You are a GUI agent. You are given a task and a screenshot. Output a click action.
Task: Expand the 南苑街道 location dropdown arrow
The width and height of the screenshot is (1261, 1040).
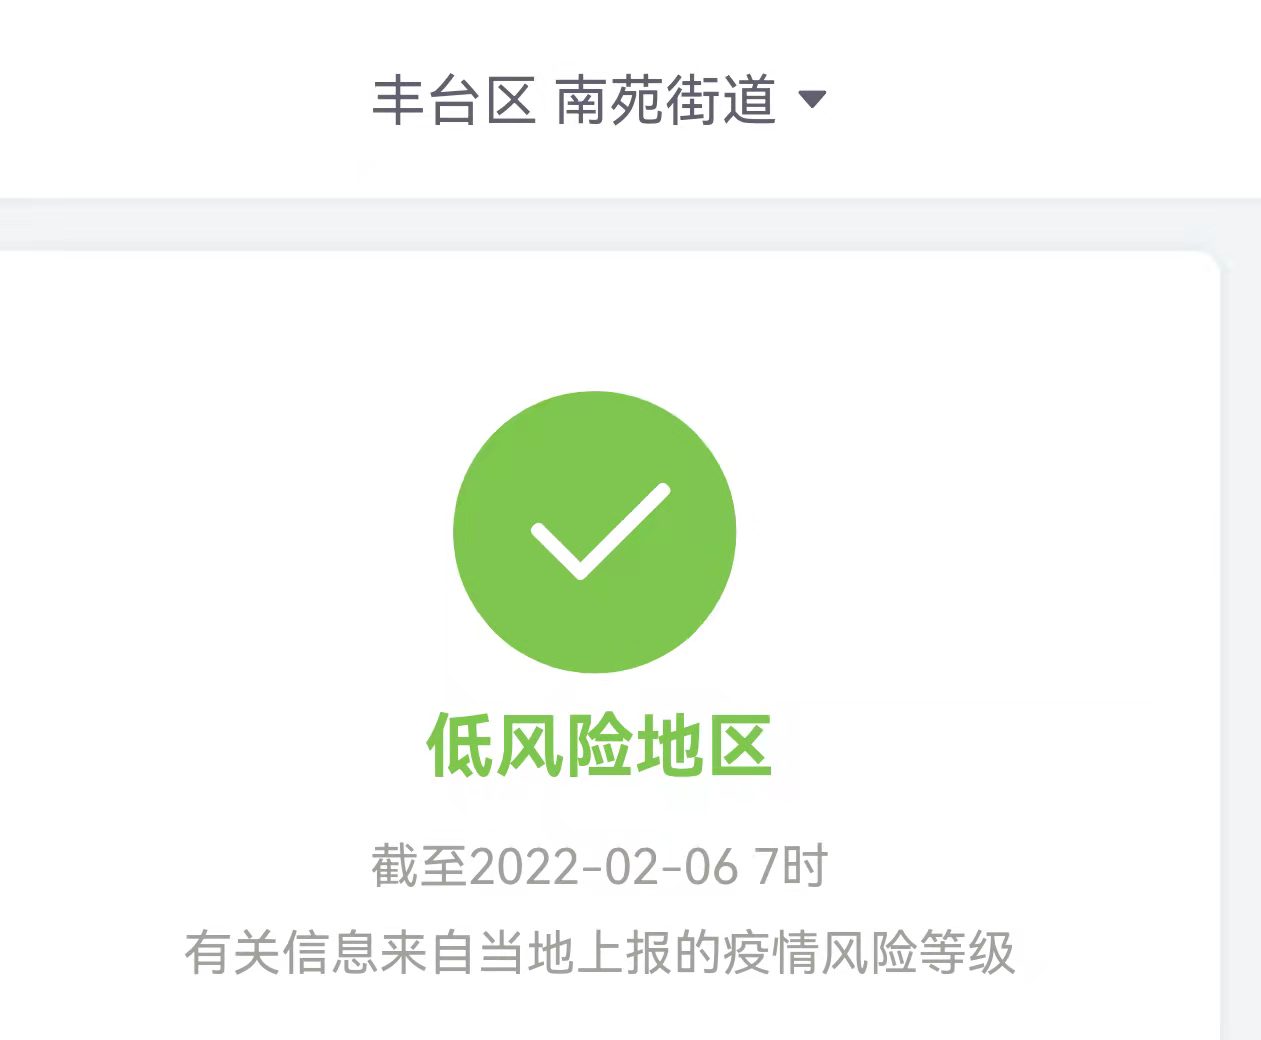[812, 99]
